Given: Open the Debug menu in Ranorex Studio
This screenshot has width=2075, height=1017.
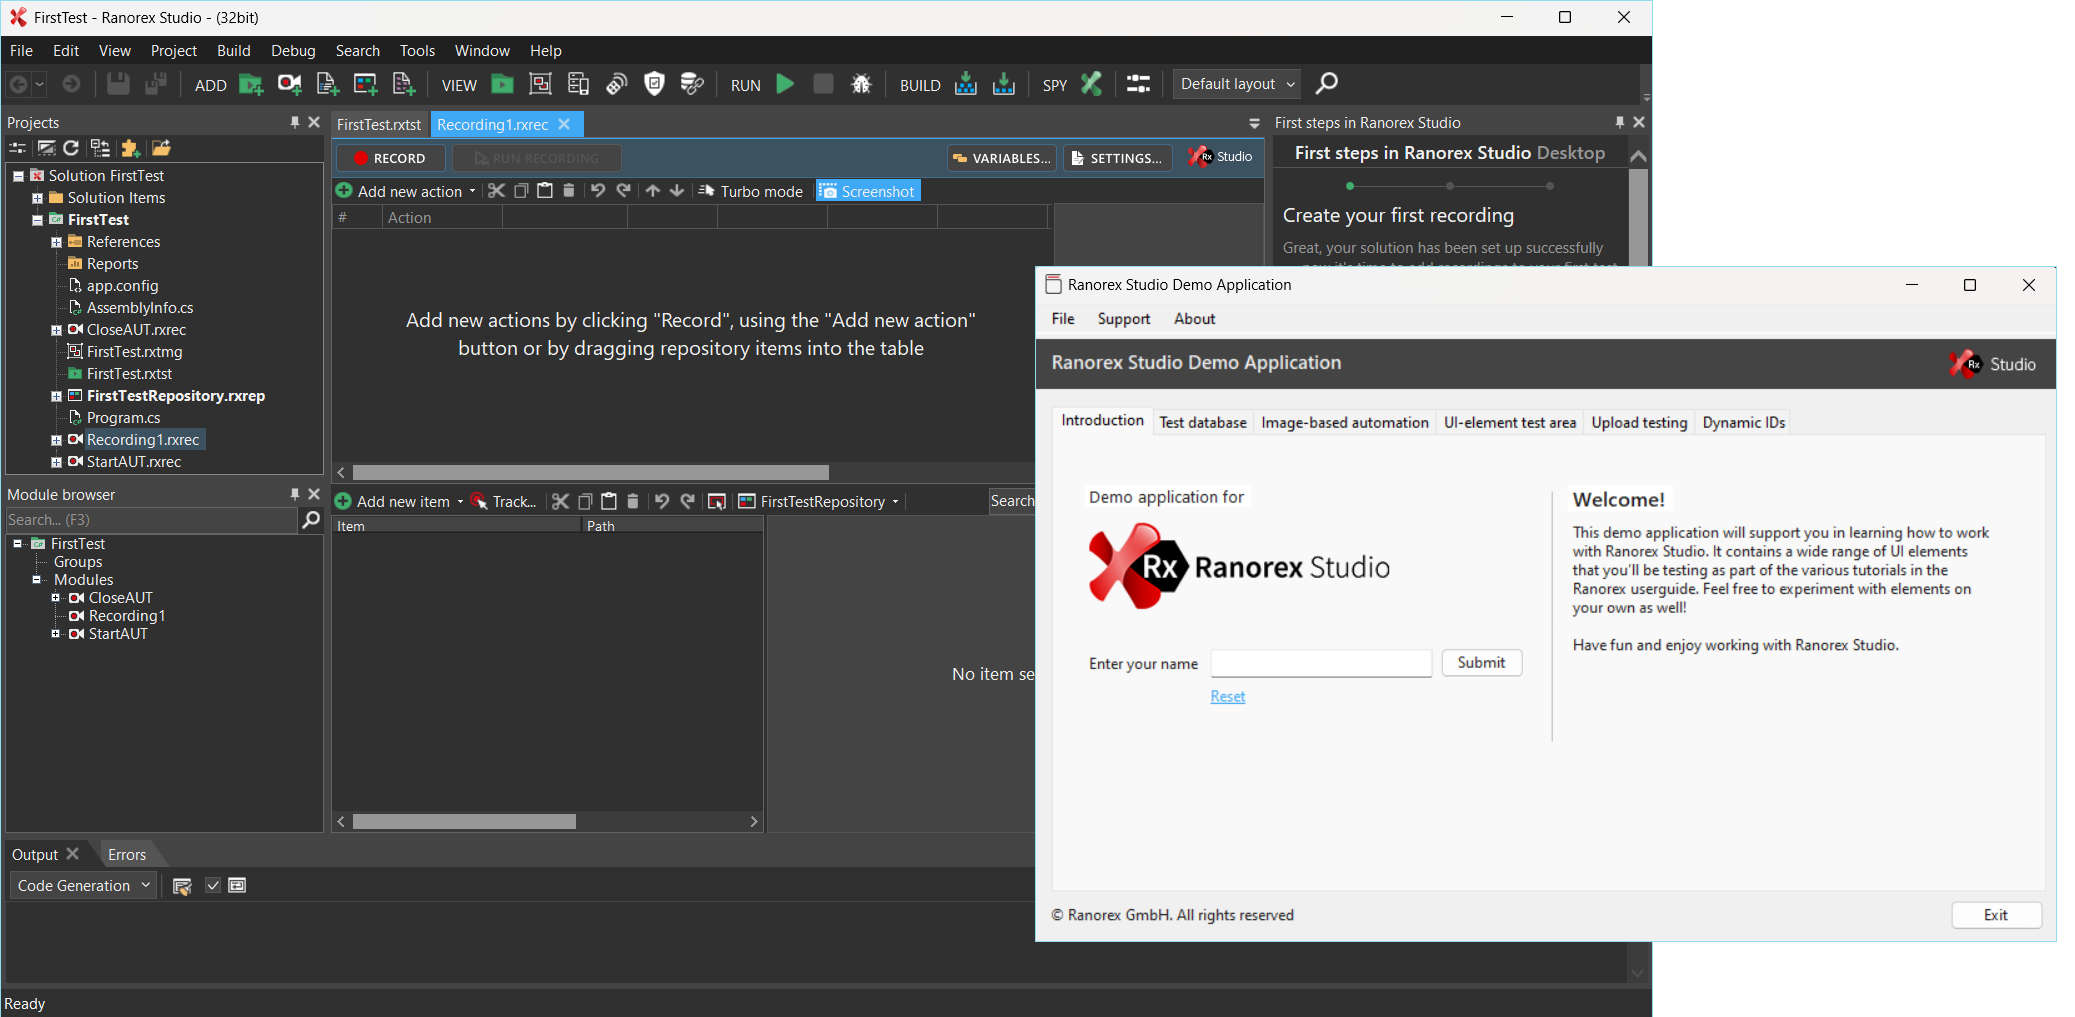Looking at the screenshot, I should coord(293,50).
